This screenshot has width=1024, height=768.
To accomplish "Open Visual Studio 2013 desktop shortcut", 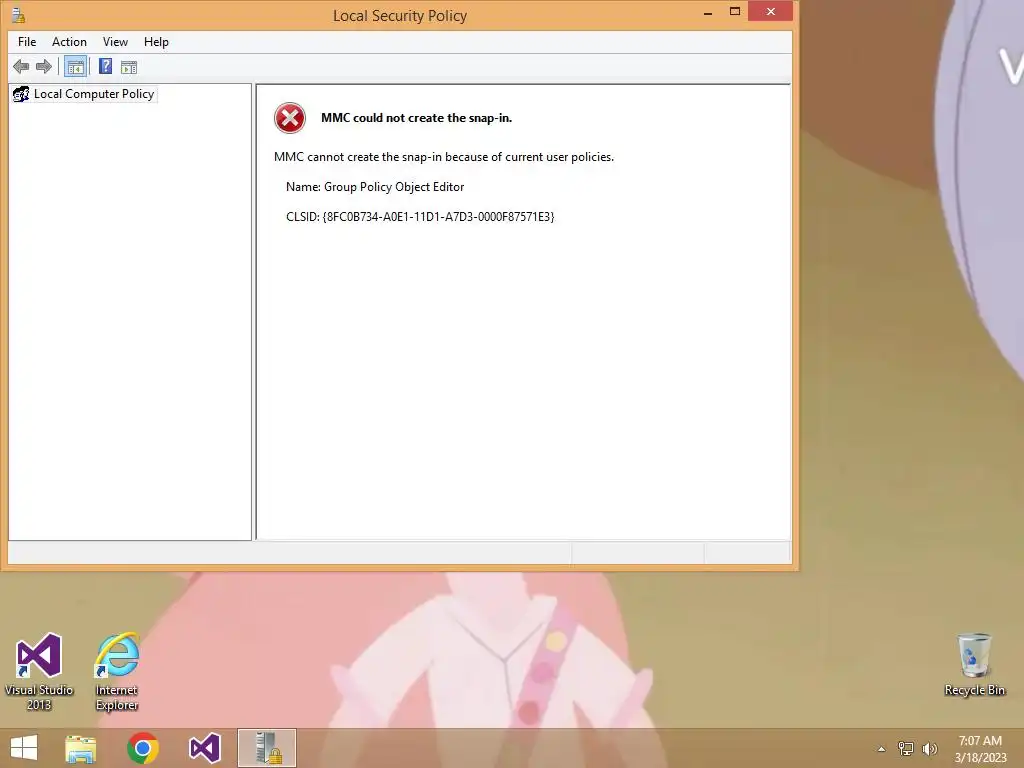I will pyautogui.click(x=39, y=671).
